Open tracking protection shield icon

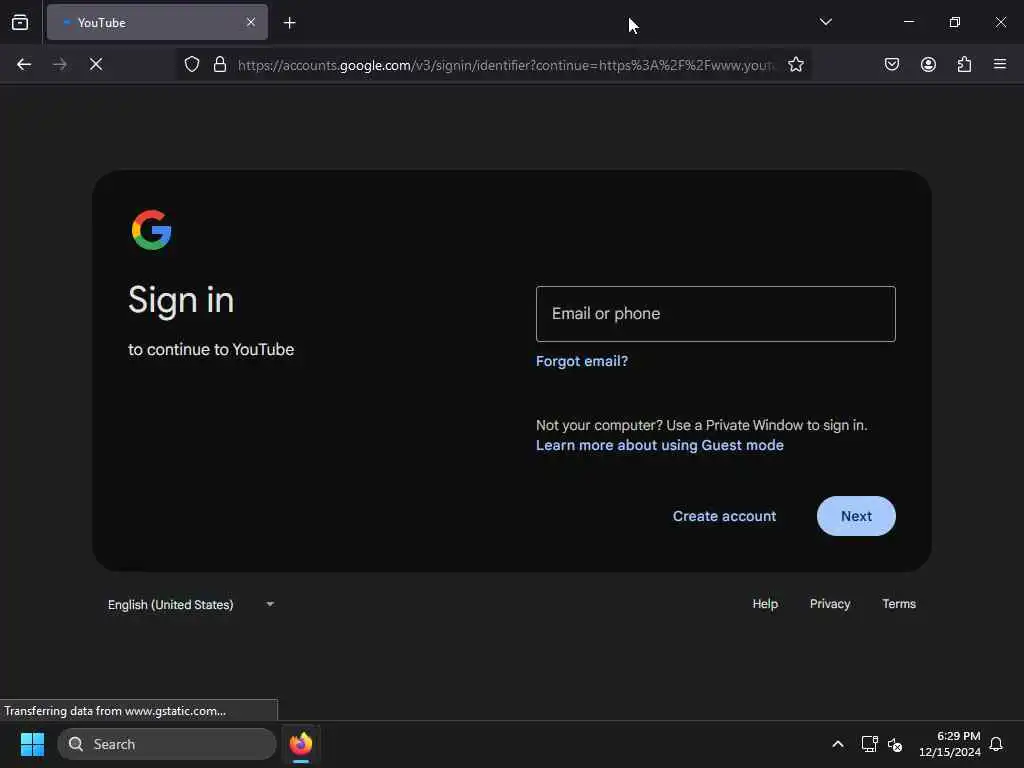click(191, 64)
